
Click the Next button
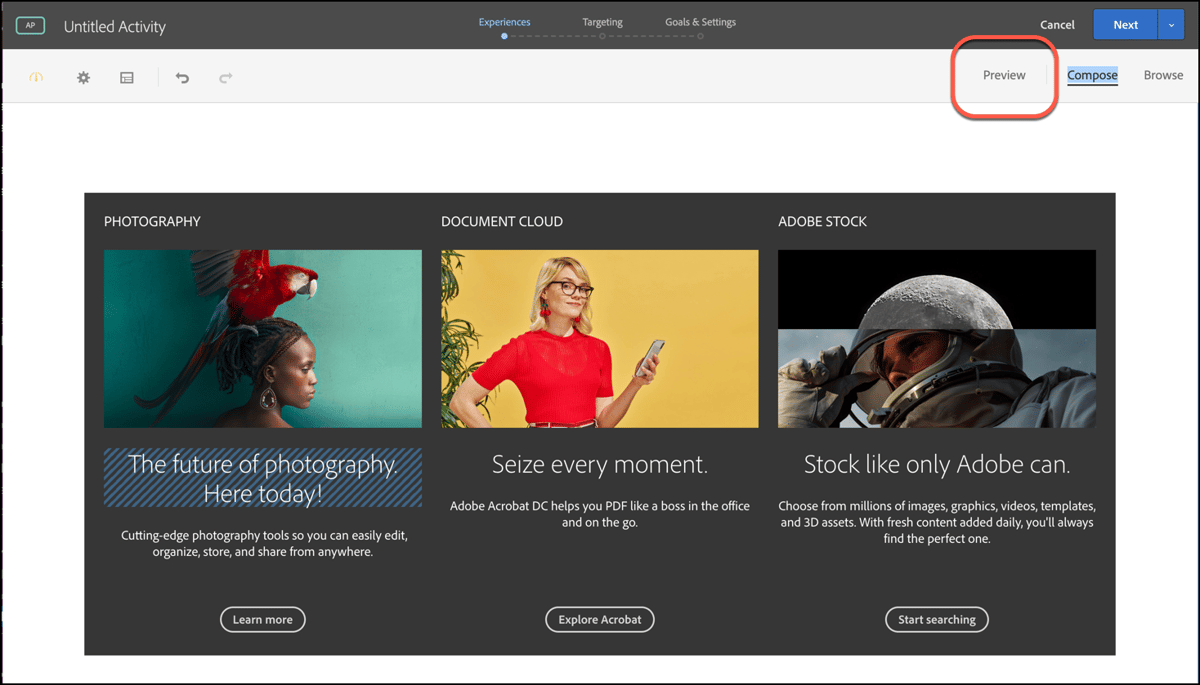click(x=1126, y=25)
